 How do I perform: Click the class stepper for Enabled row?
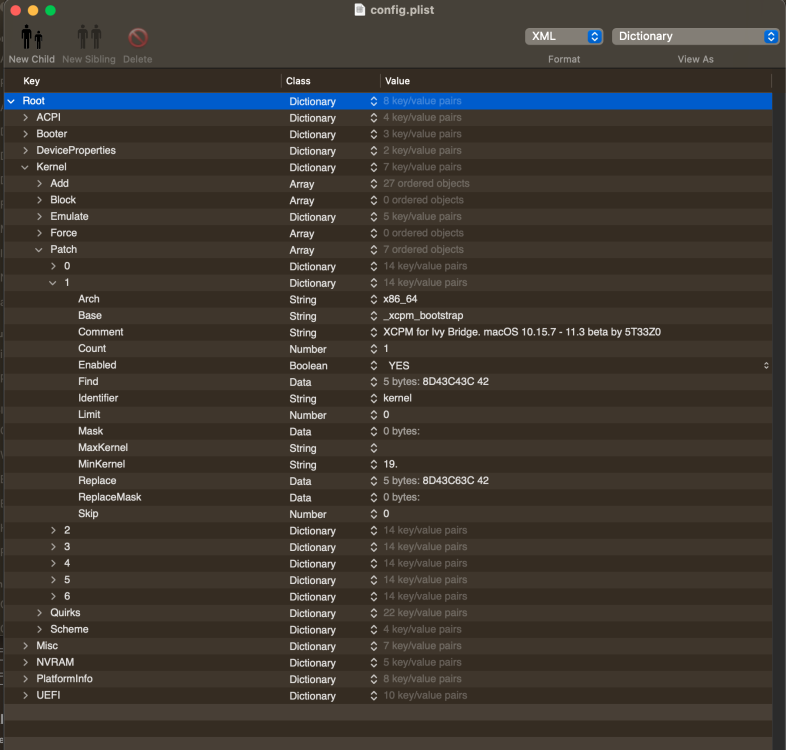(x=374, y=365)
